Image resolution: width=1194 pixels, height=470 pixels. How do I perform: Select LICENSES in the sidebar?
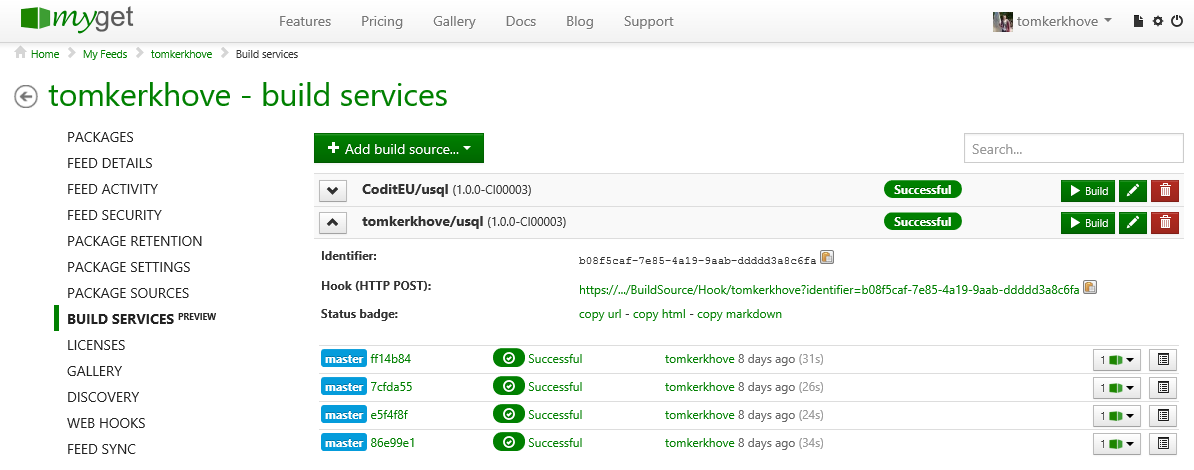point(96,345)
